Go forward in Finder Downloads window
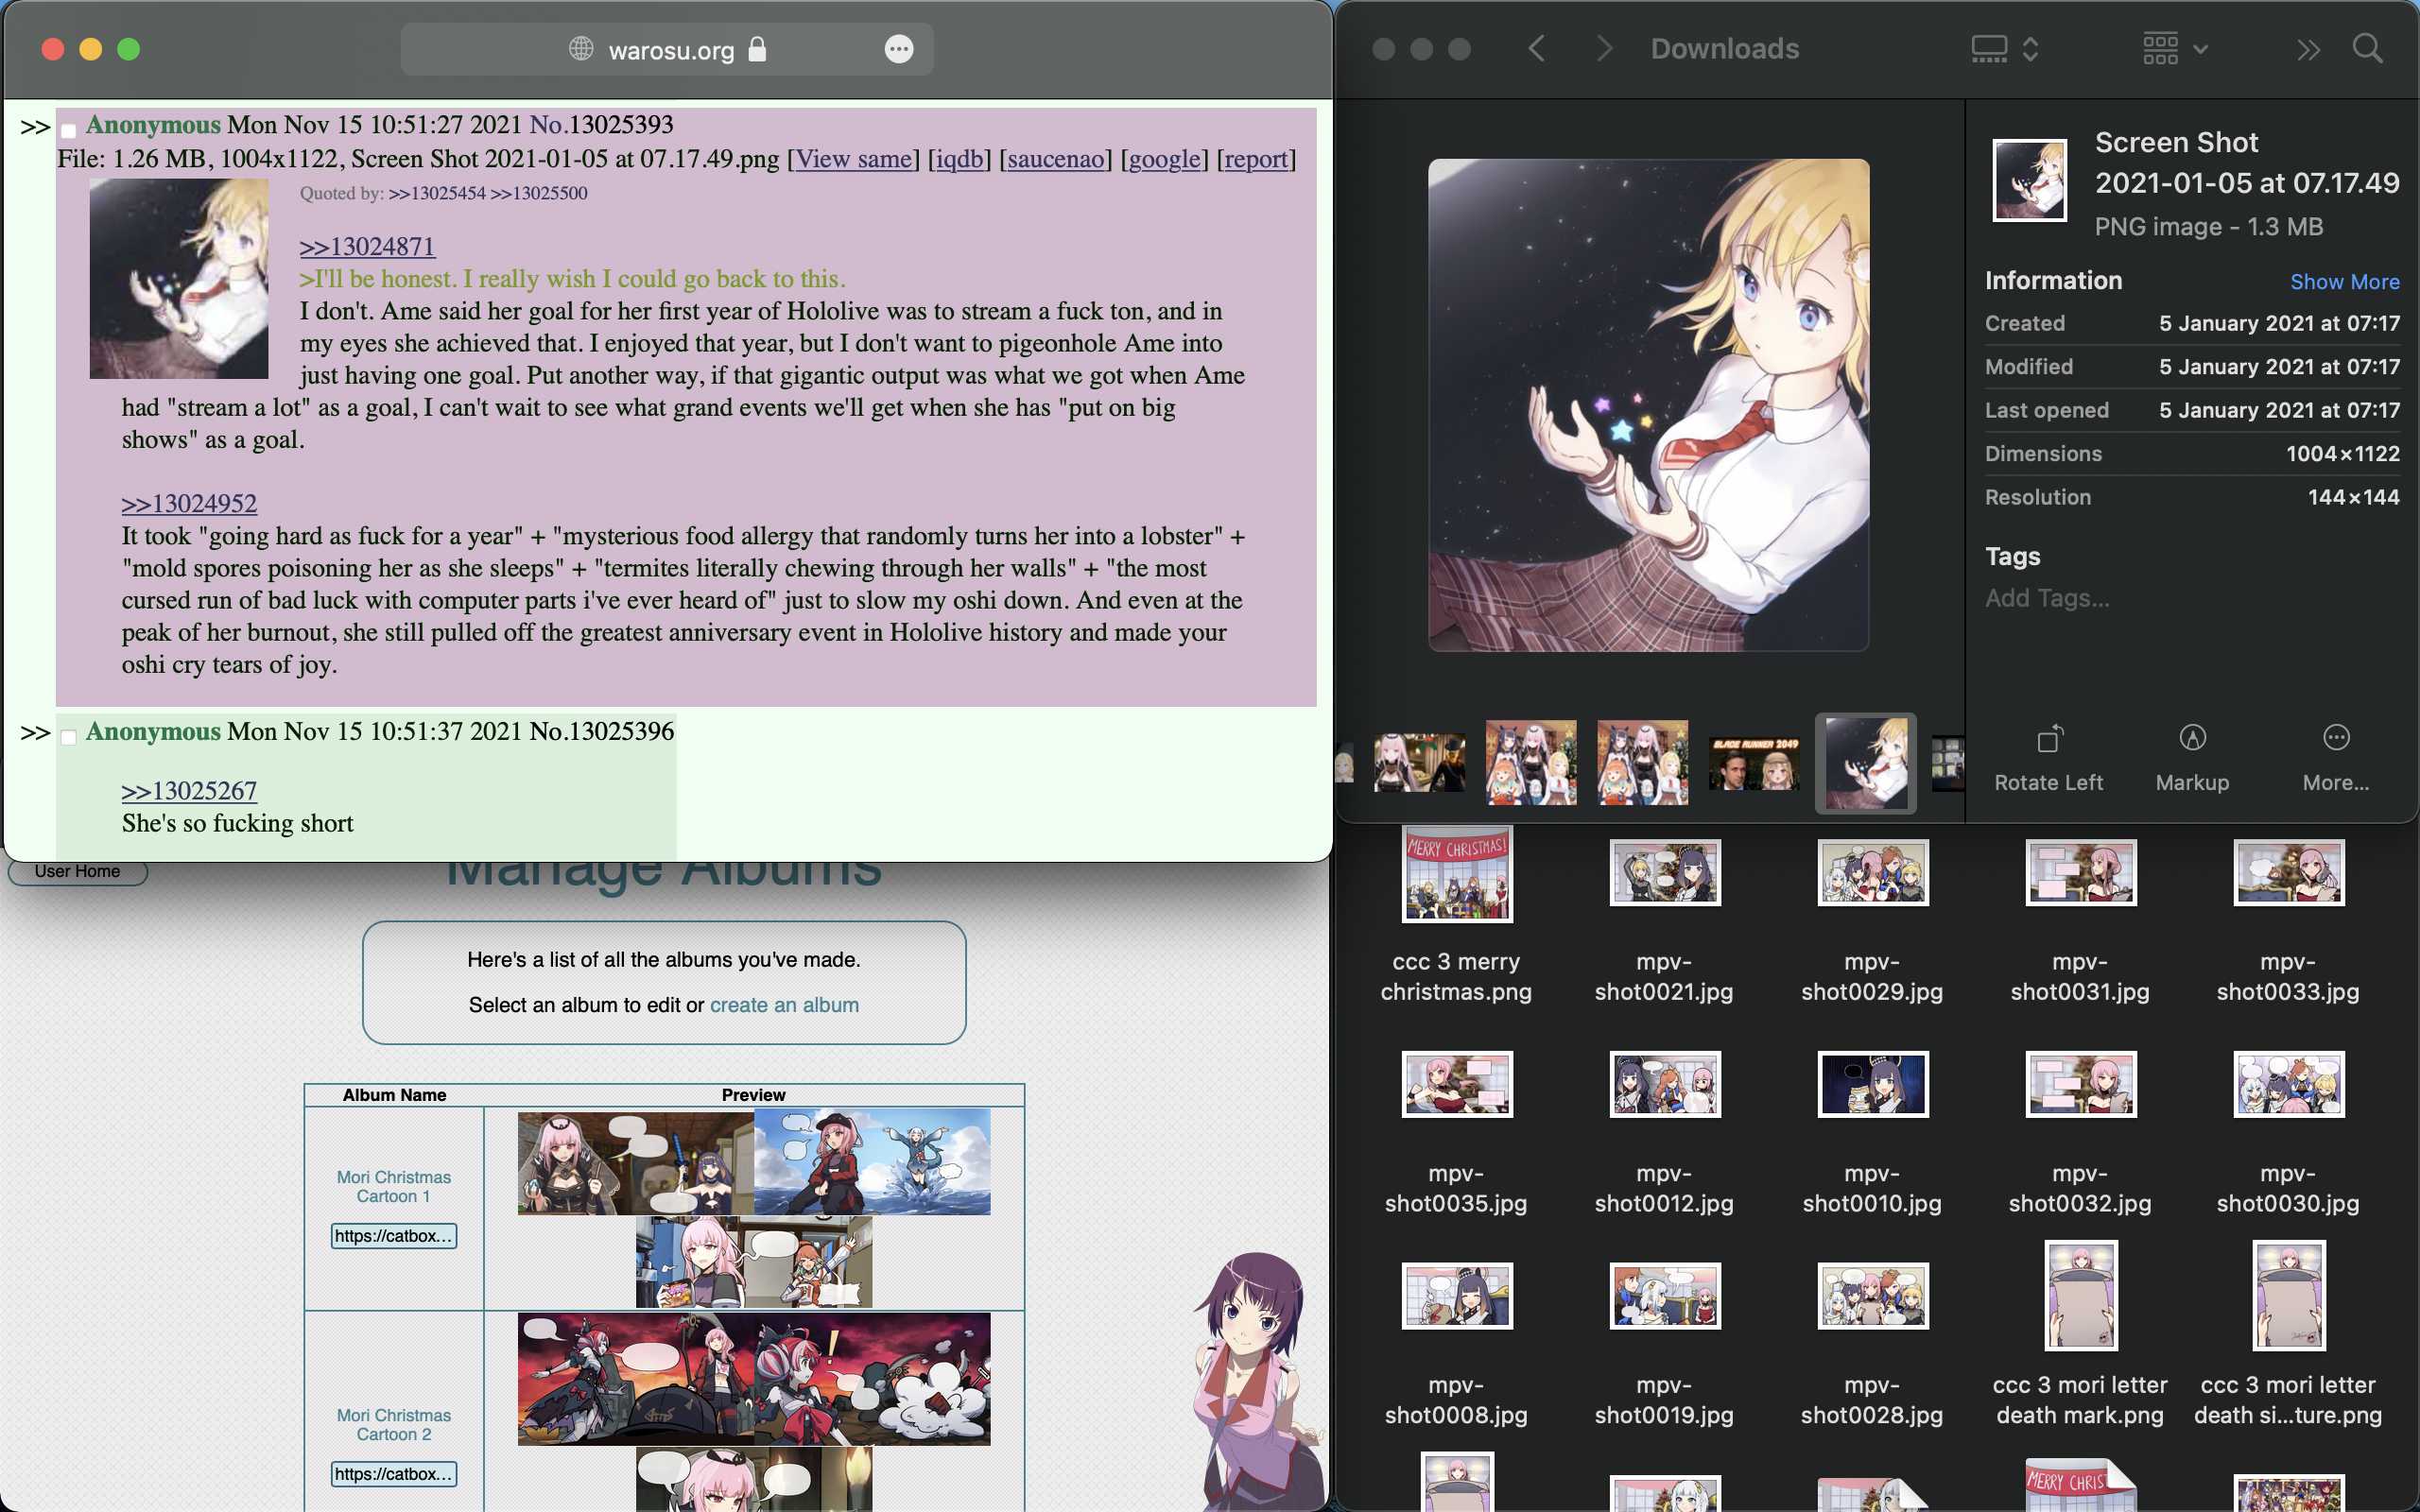 tap(1604, 49)
